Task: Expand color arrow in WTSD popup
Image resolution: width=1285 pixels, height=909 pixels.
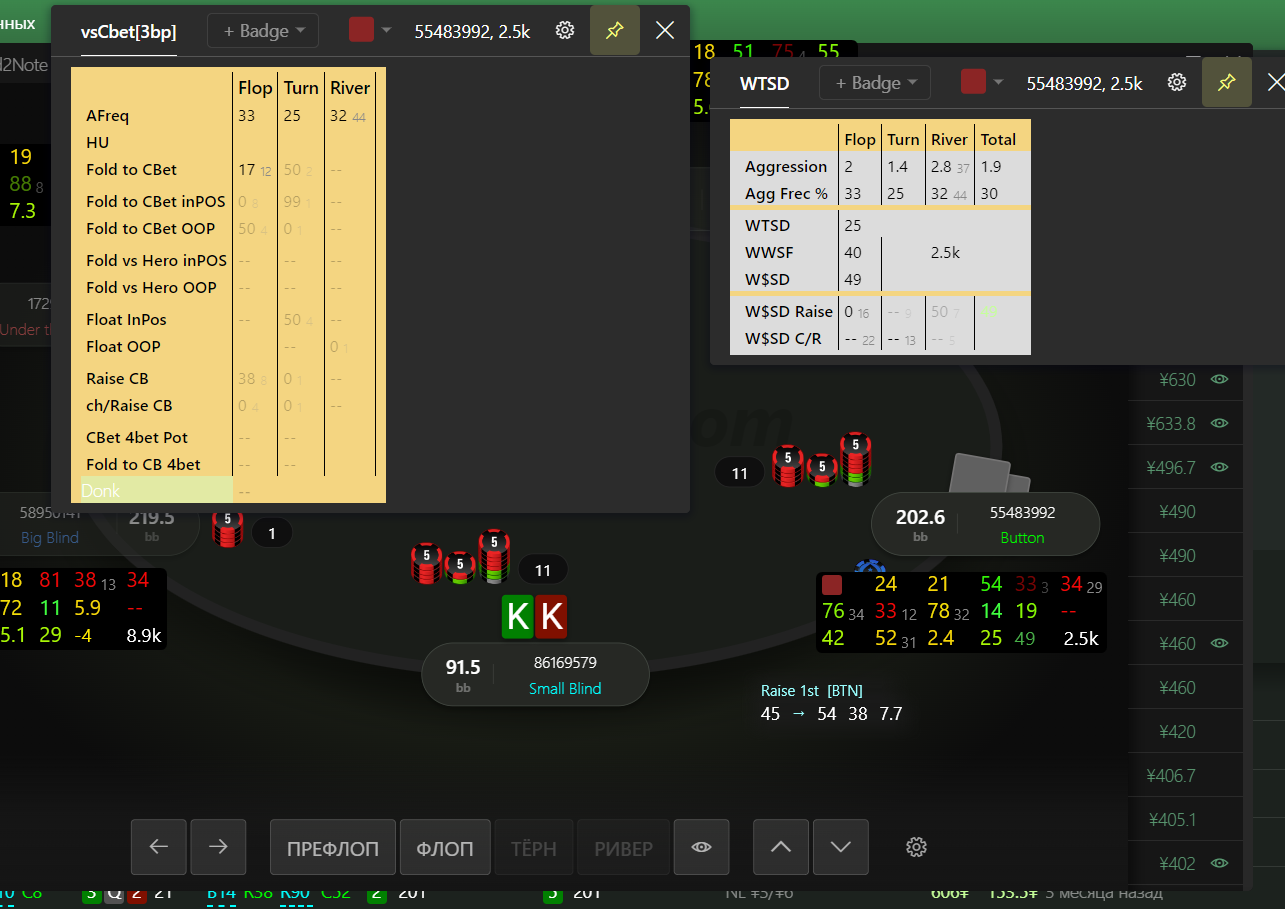Action: [x=999, y=83]
